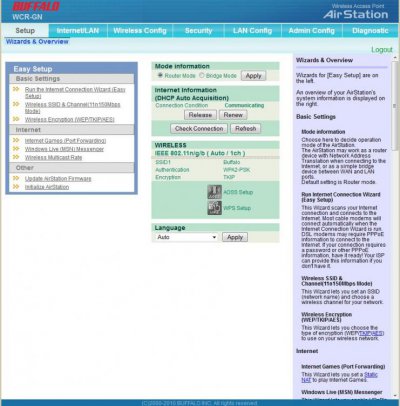Image resolution: width=400 pixels, height=406 pixels.
Task: Click arrow icon beside Run Internet Connection Wizard
Action: (16, 89)
